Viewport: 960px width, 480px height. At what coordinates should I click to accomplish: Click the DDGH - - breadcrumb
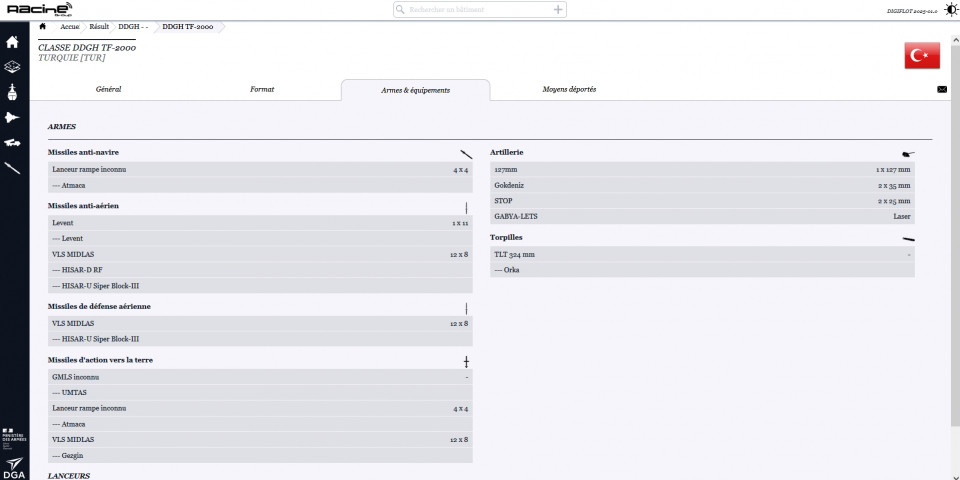pos(133,26)
